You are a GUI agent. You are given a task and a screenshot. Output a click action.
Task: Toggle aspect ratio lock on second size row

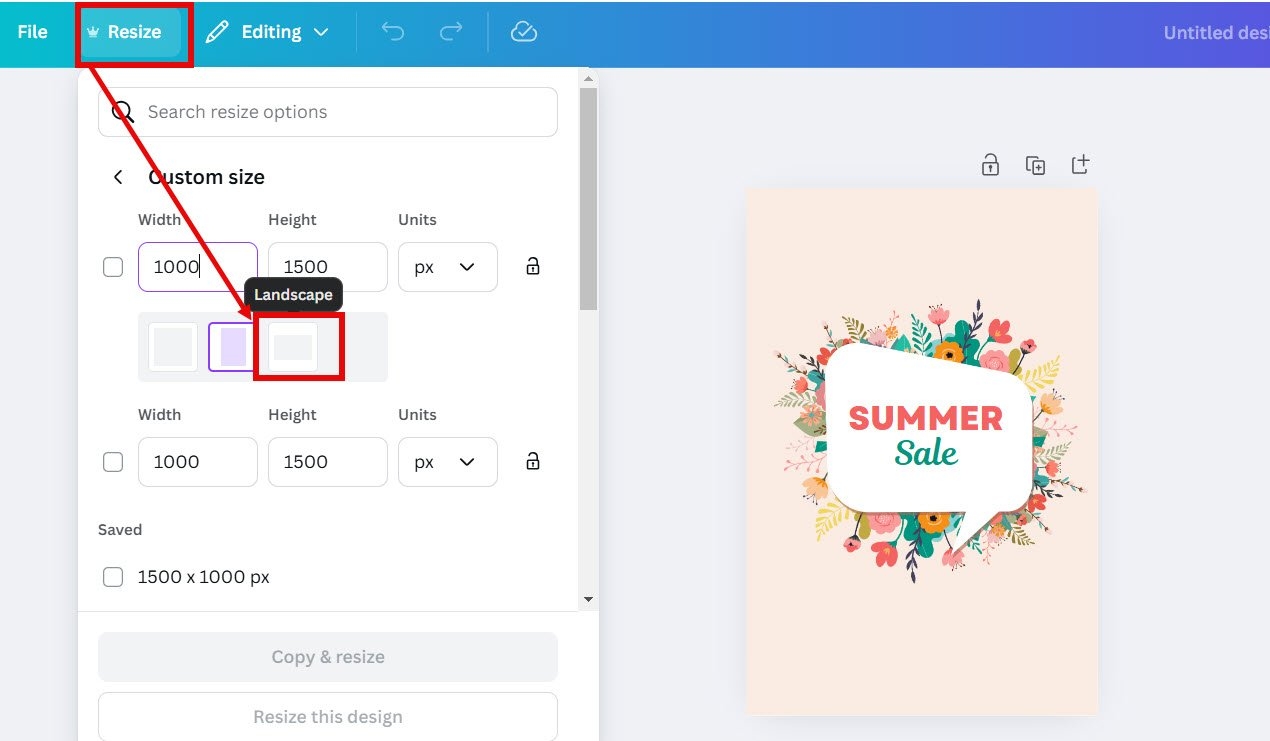click(533, 462)
